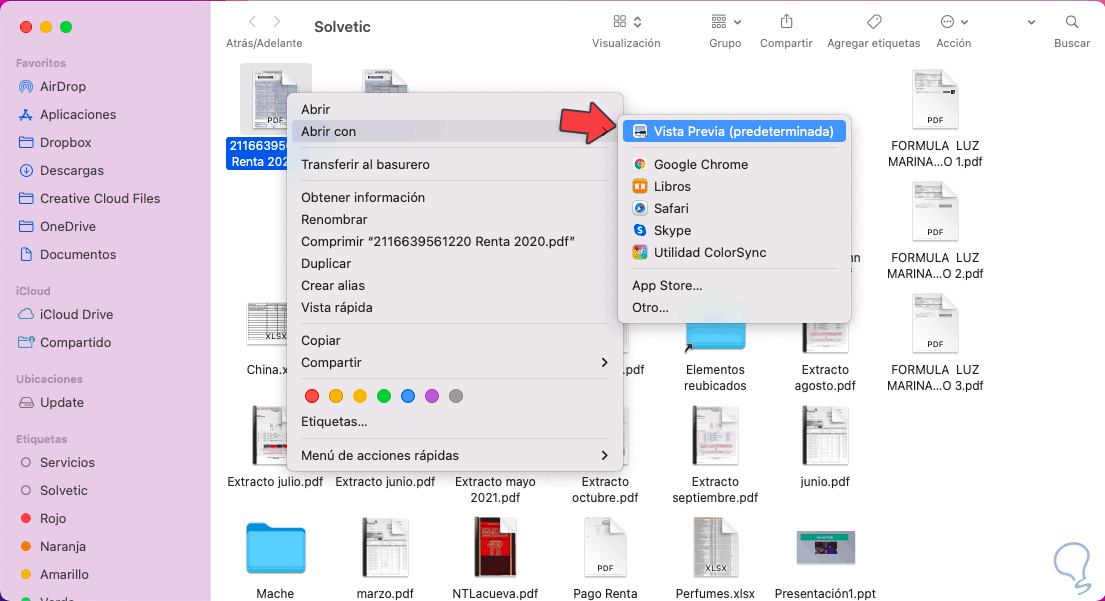Expand Menú de acciones rápidas submenu
Image resolution: width=1105 pixels, height=601 pixels.
coord(455,455)
